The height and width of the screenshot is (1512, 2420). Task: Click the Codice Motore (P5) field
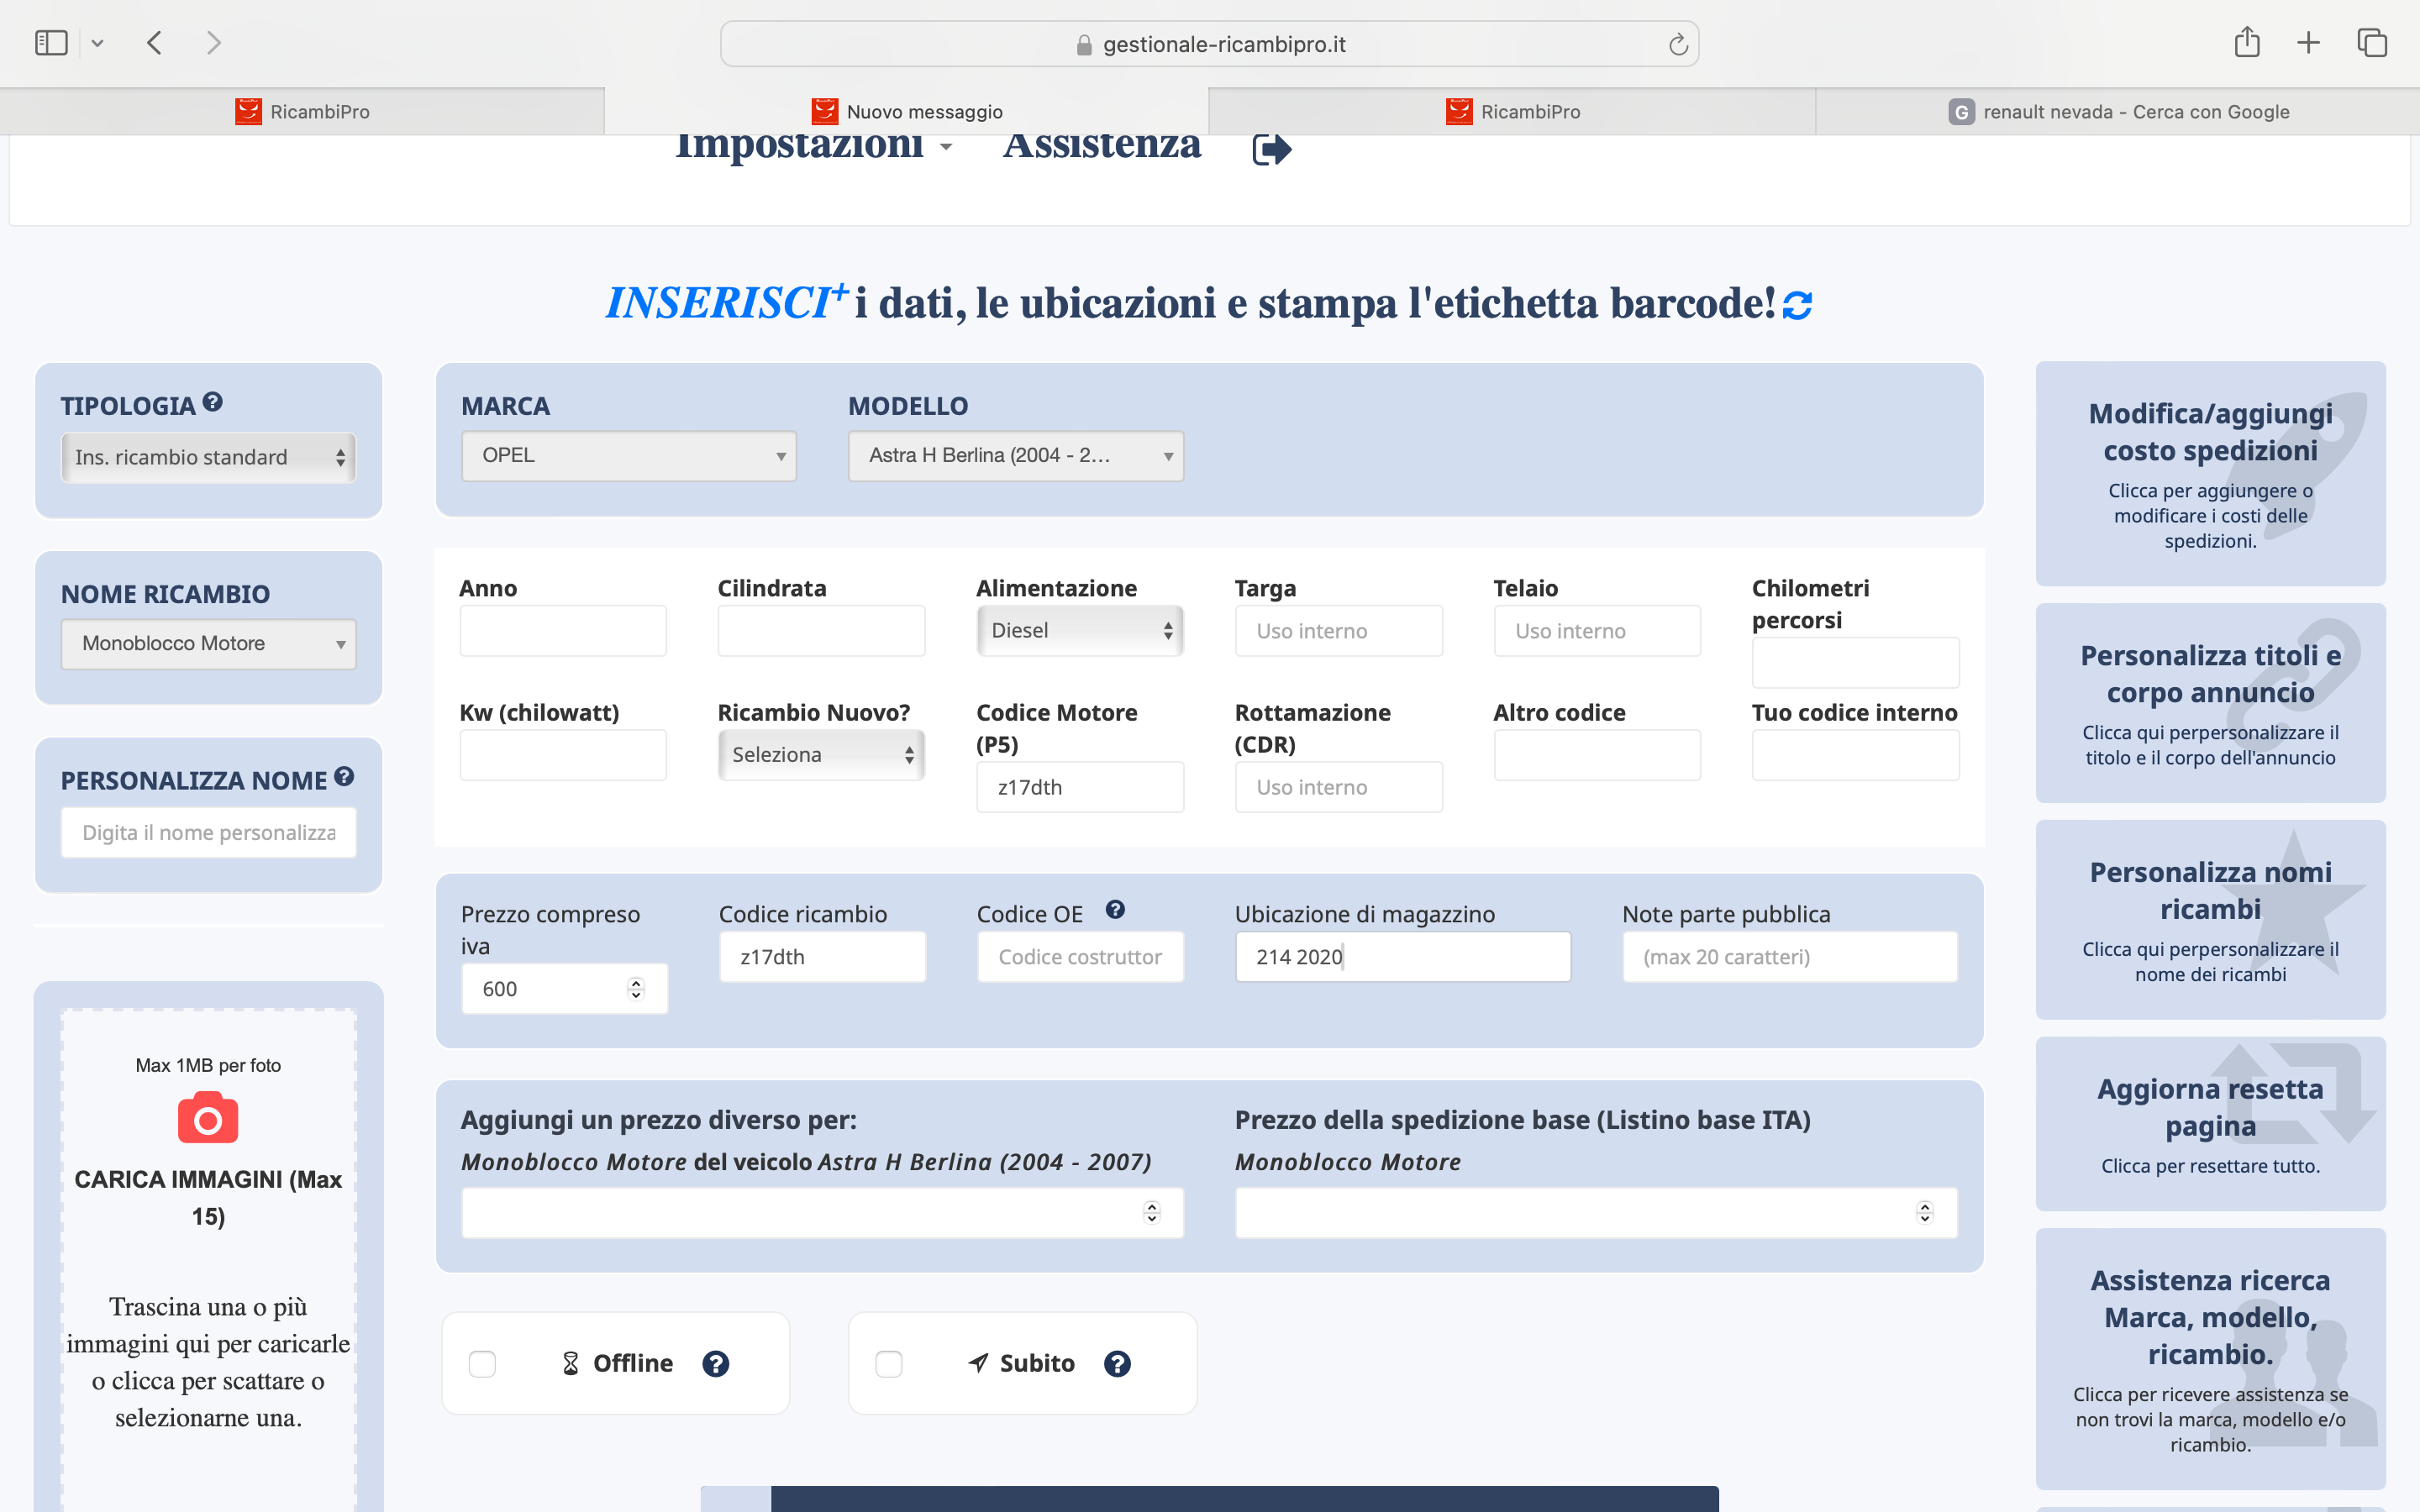(x=1080, y=788)
